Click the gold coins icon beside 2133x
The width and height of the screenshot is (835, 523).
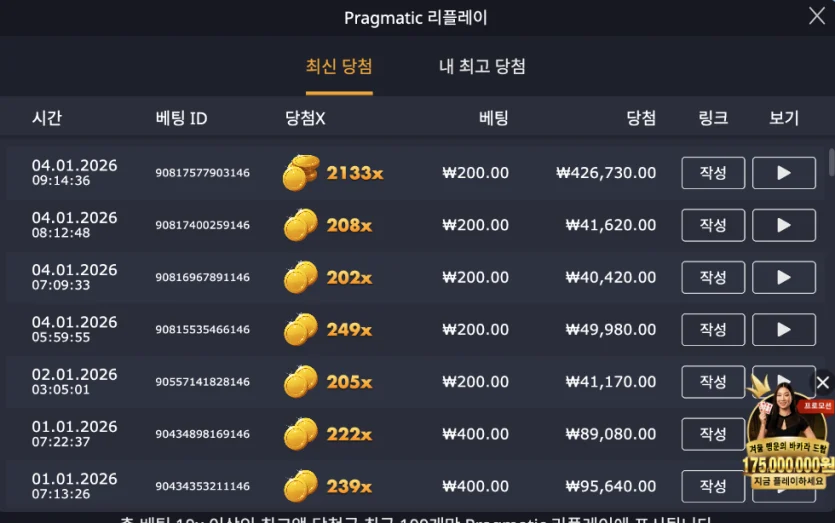tap(300, 173)
